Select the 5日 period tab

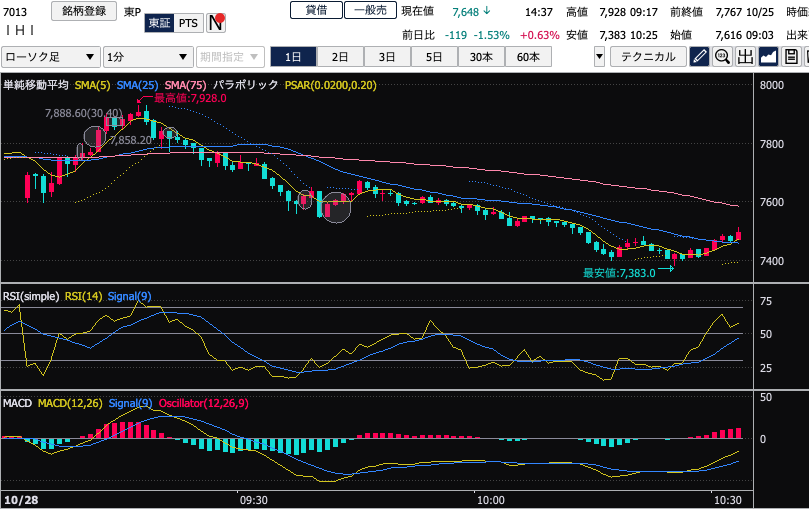tap(434, 57)
